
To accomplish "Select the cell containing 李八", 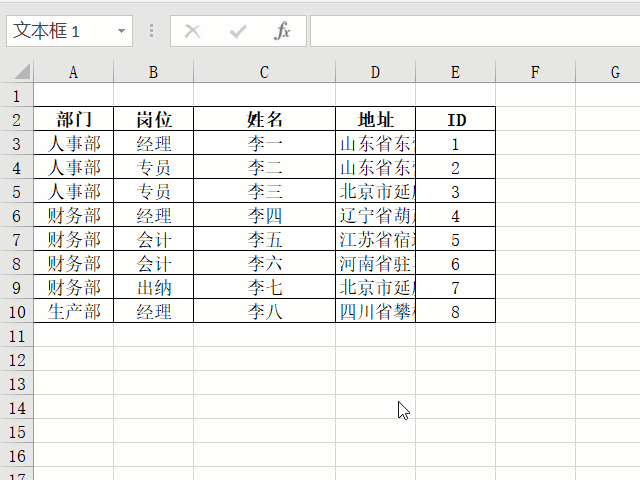I will pos(264,311).
